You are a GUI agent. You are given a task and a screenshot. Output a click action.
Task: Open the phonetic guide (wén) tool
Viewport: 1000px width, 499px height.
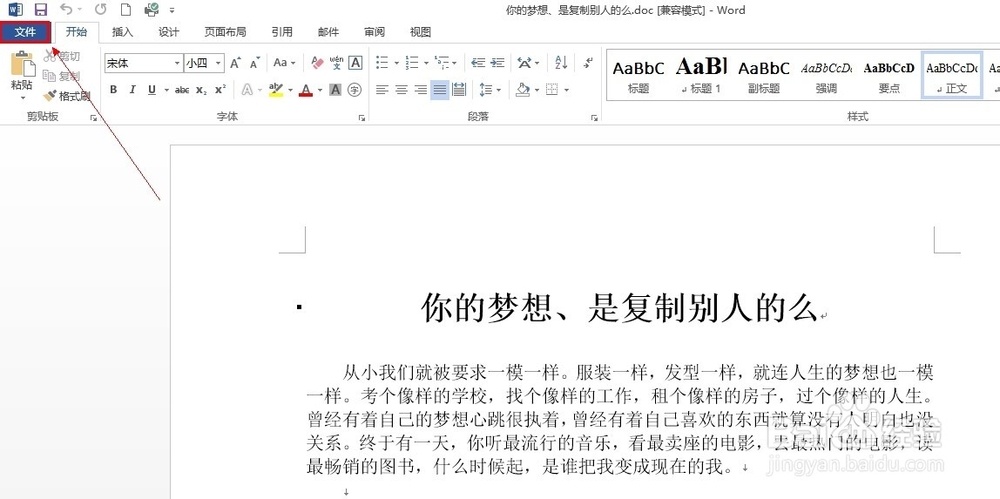point(336,63)
